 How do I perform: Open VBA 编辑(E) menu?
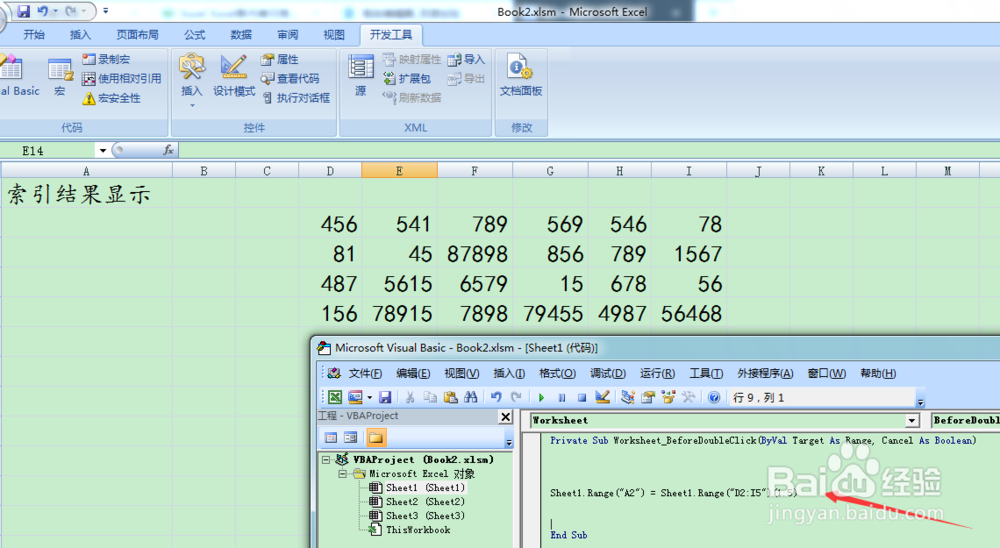[413, 374]
